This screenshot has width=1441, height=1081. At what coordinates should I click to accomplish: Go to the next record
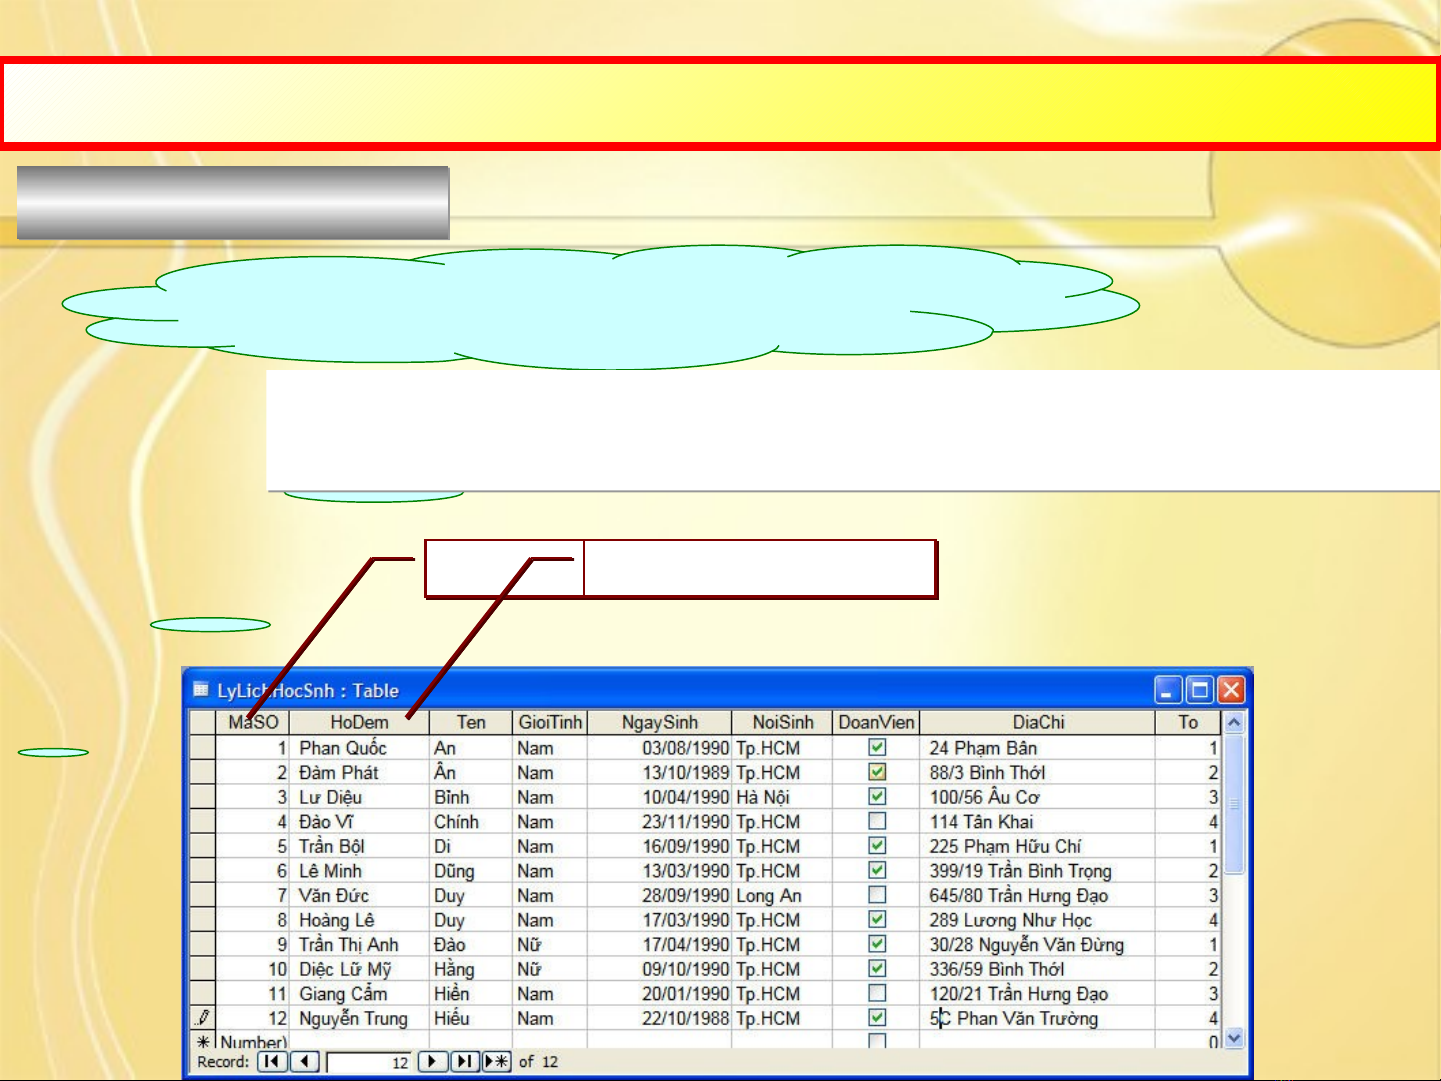(432, 1062)
